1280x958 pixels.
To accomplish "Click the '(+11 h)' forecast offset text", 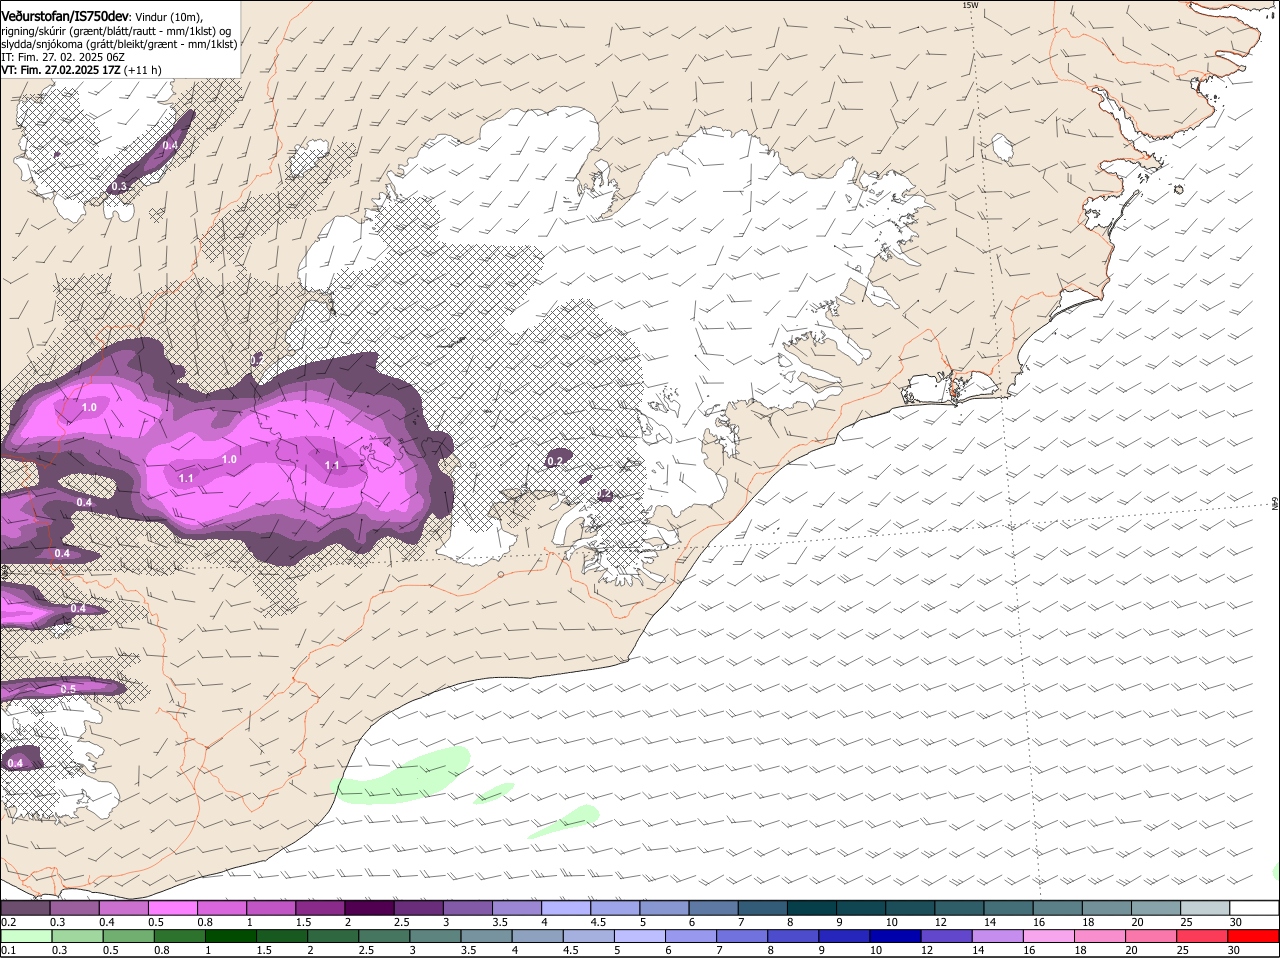I will point(144,70).
